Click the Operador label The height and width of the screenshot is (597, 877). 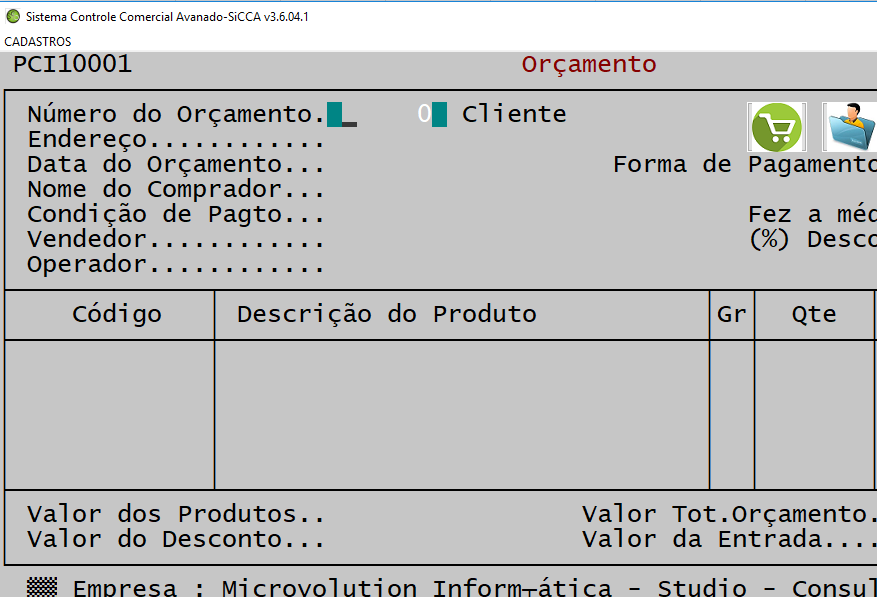click(176, 265)
